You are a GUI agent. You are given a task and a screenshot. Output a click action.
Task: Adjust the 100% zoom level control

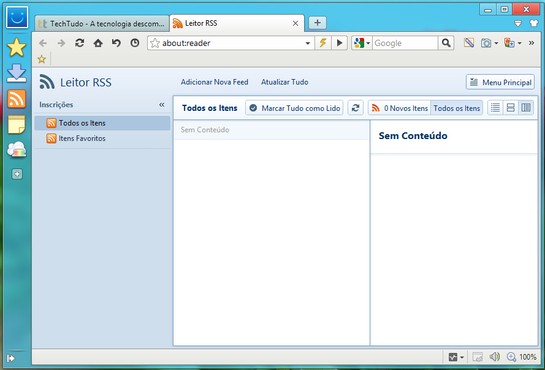(x=522, y=357)
